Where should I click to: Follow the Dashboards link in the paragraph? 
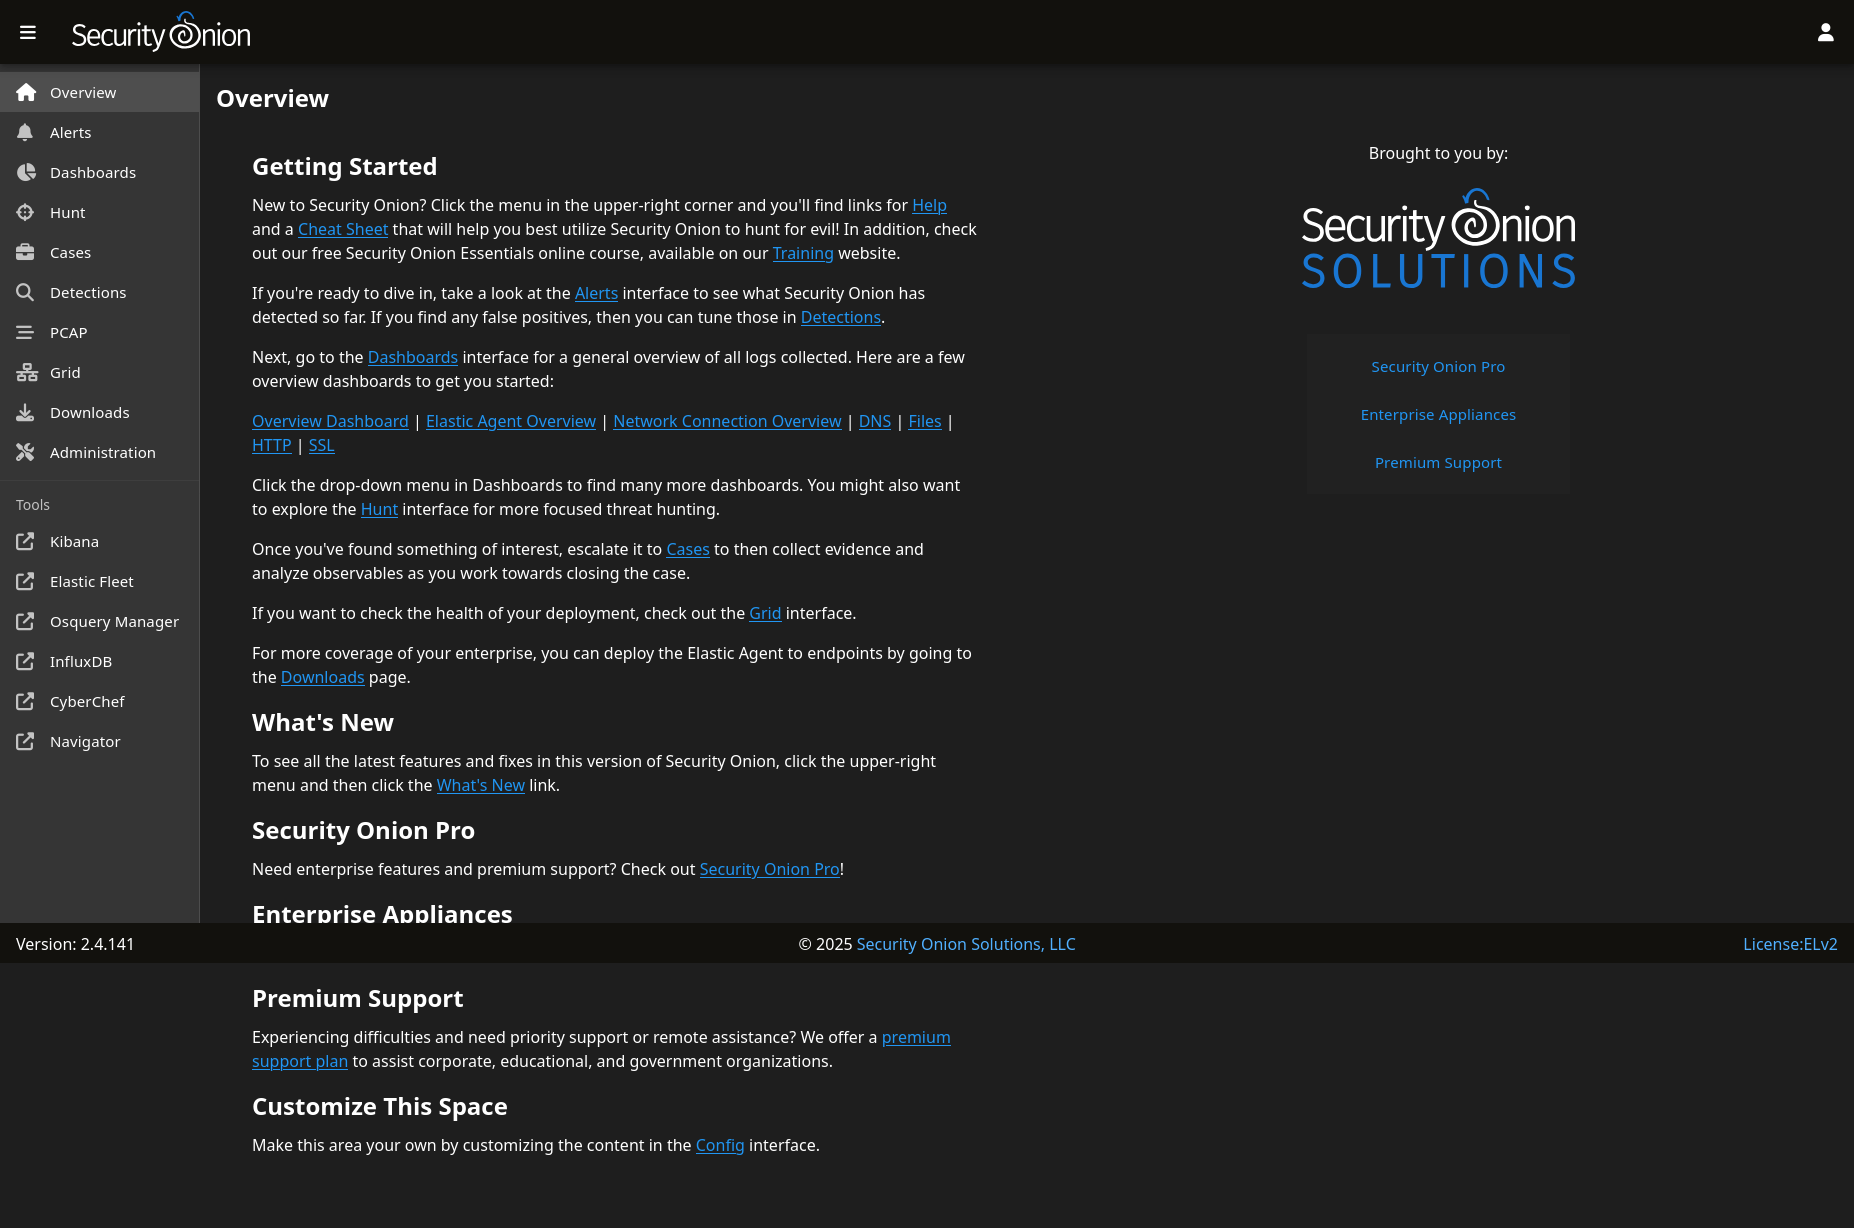coord(413,357)
